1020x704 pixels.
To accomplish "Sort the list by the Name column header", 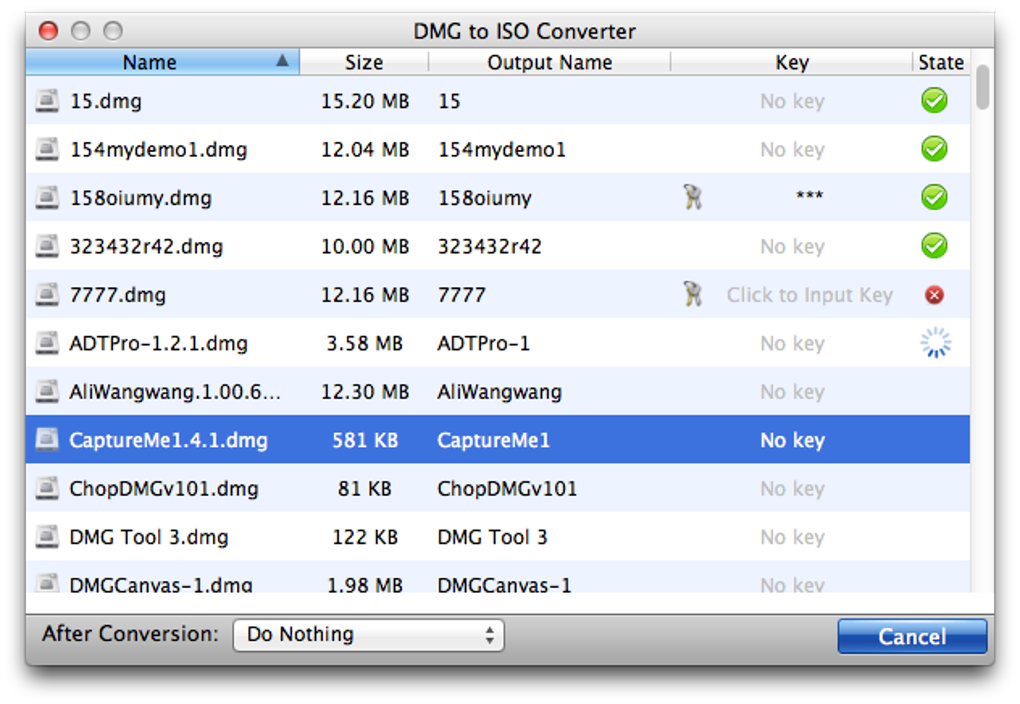I will 150,62.
